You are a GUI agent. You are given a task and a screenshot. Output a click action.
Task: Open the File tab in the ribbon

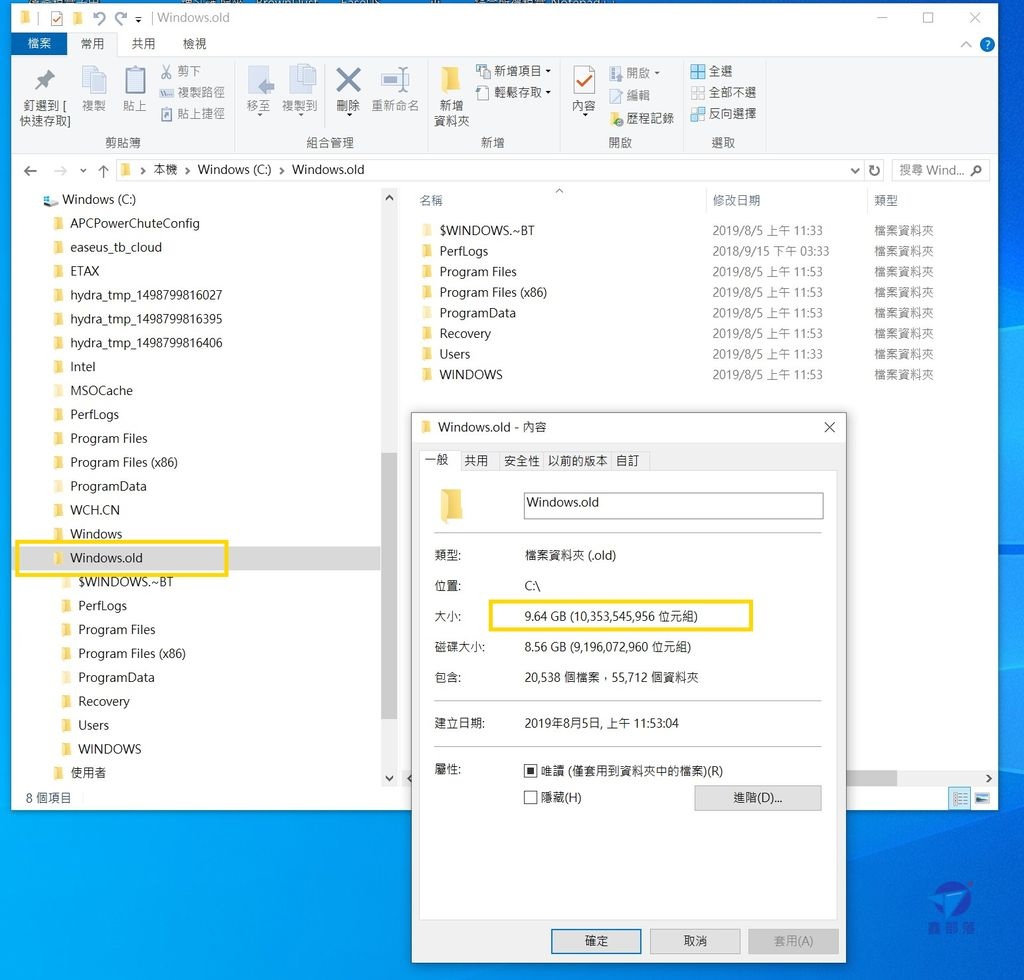pos(39,44)
